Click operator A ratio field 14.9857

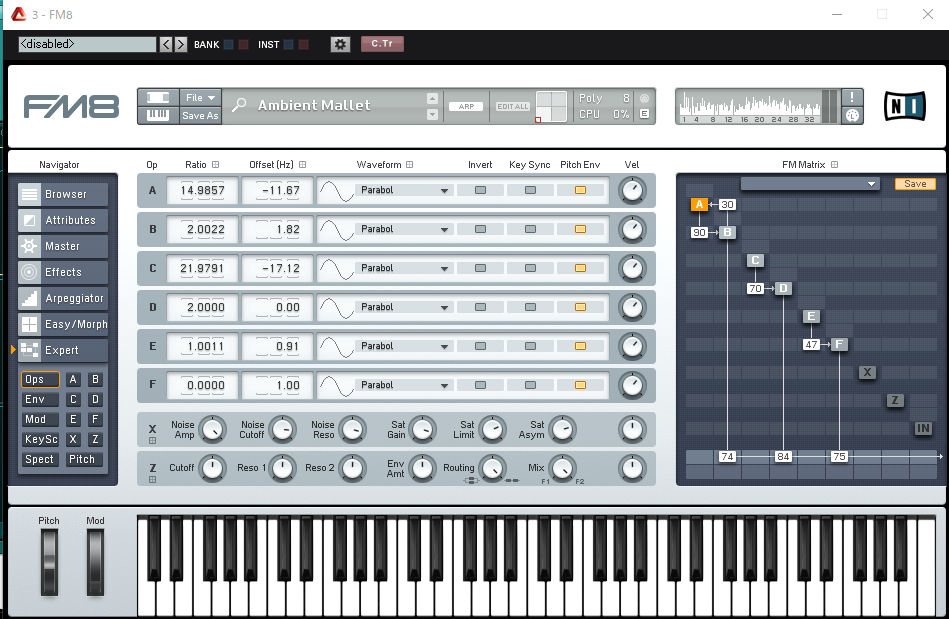click(202, 190)
